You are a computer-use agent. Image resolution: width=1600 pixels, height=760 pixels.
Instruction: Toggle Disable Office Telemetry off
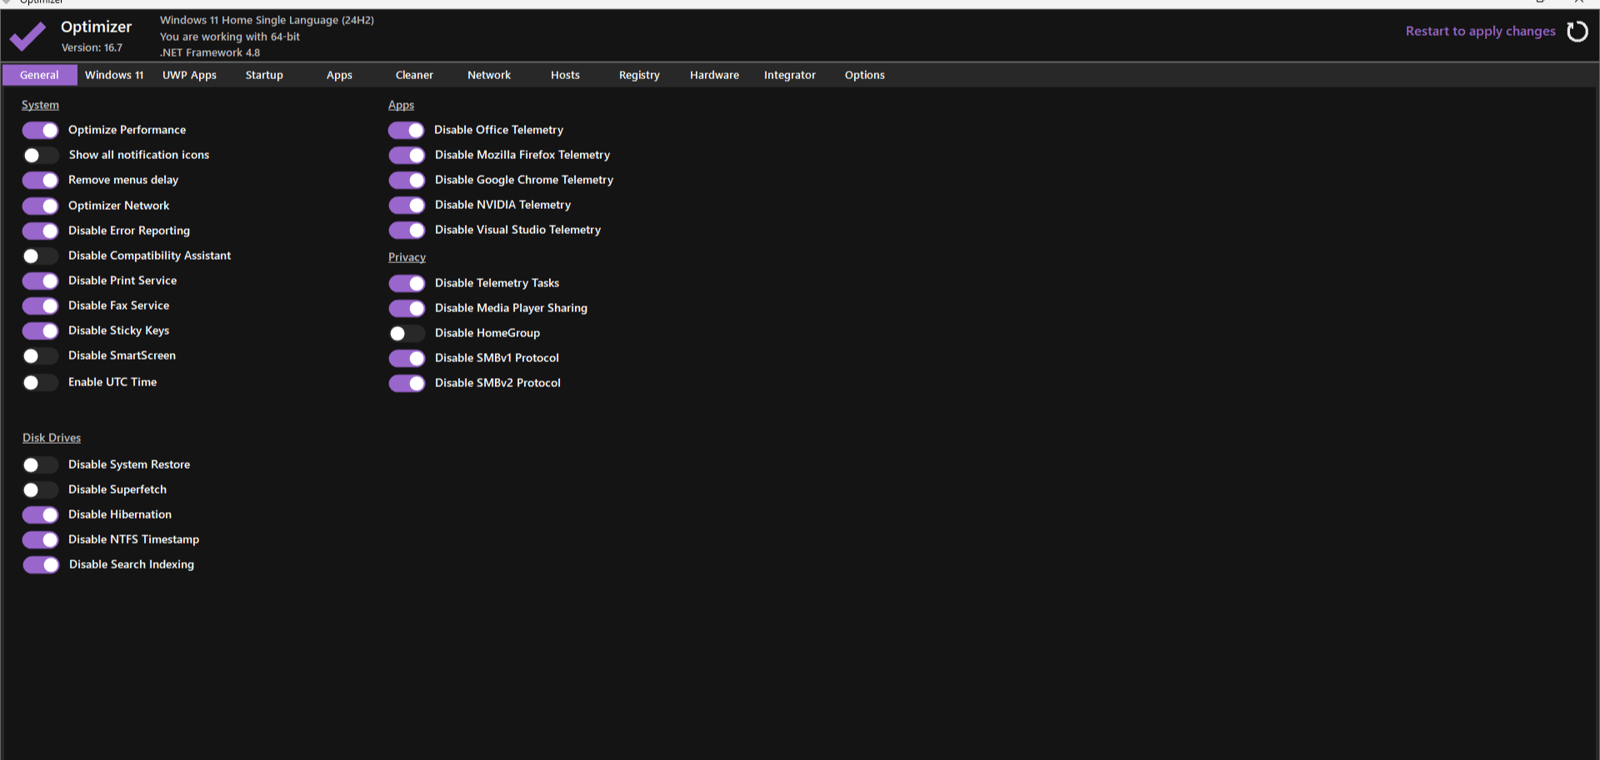(x=407, y=130)
